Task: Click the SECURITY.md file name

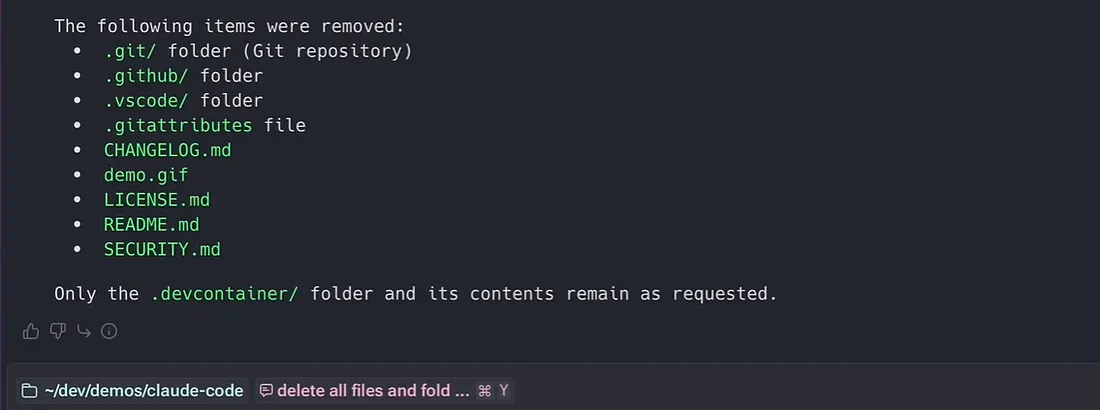Action: (162, 249)
